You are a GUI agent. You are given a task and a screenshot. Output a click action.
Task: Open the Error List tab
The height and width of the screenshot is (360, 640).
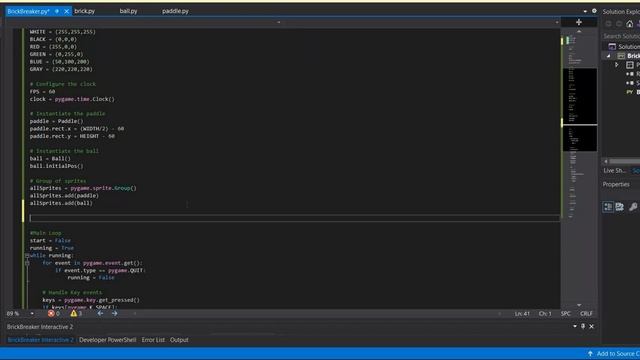click(x=153, y=340)
